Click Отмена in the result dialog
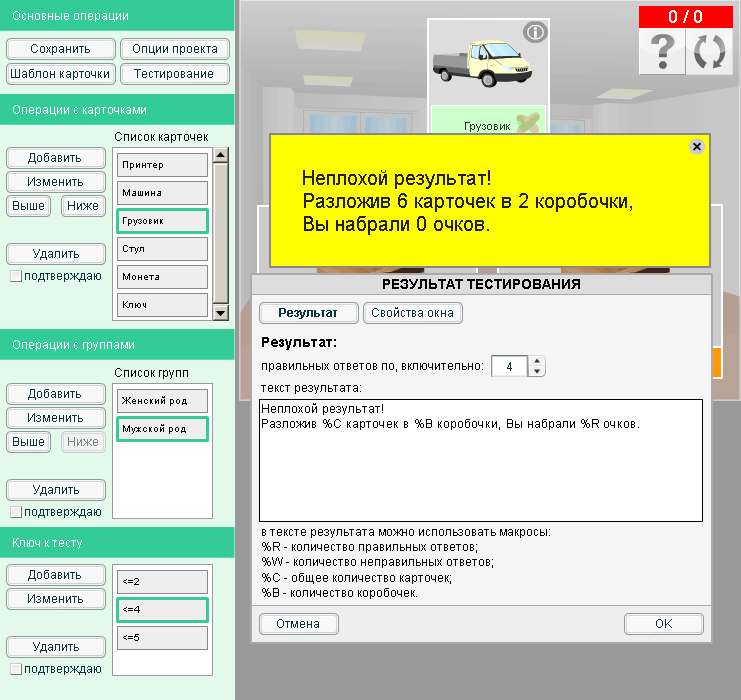Image resolution: width=741 pixels, height=700 pixels. point(299,624)
